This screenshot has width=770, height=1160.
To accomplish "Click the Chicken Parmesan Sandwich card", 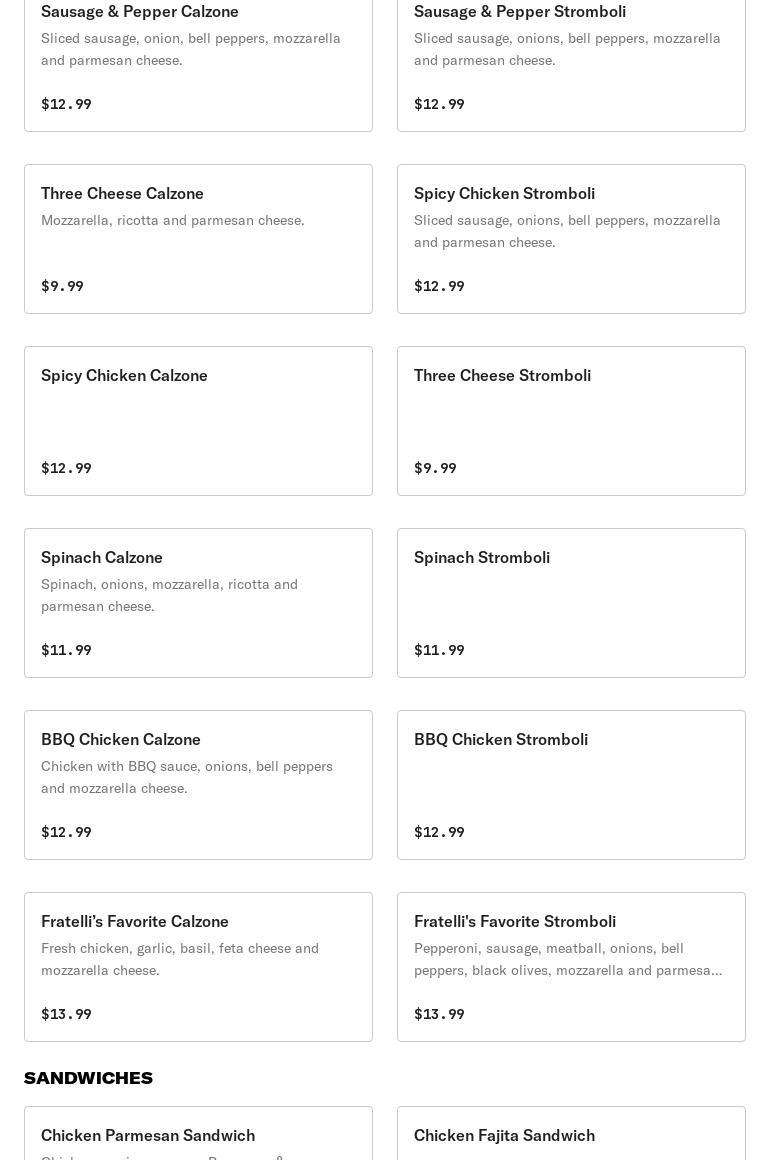I will click(x=198, y=1135).
